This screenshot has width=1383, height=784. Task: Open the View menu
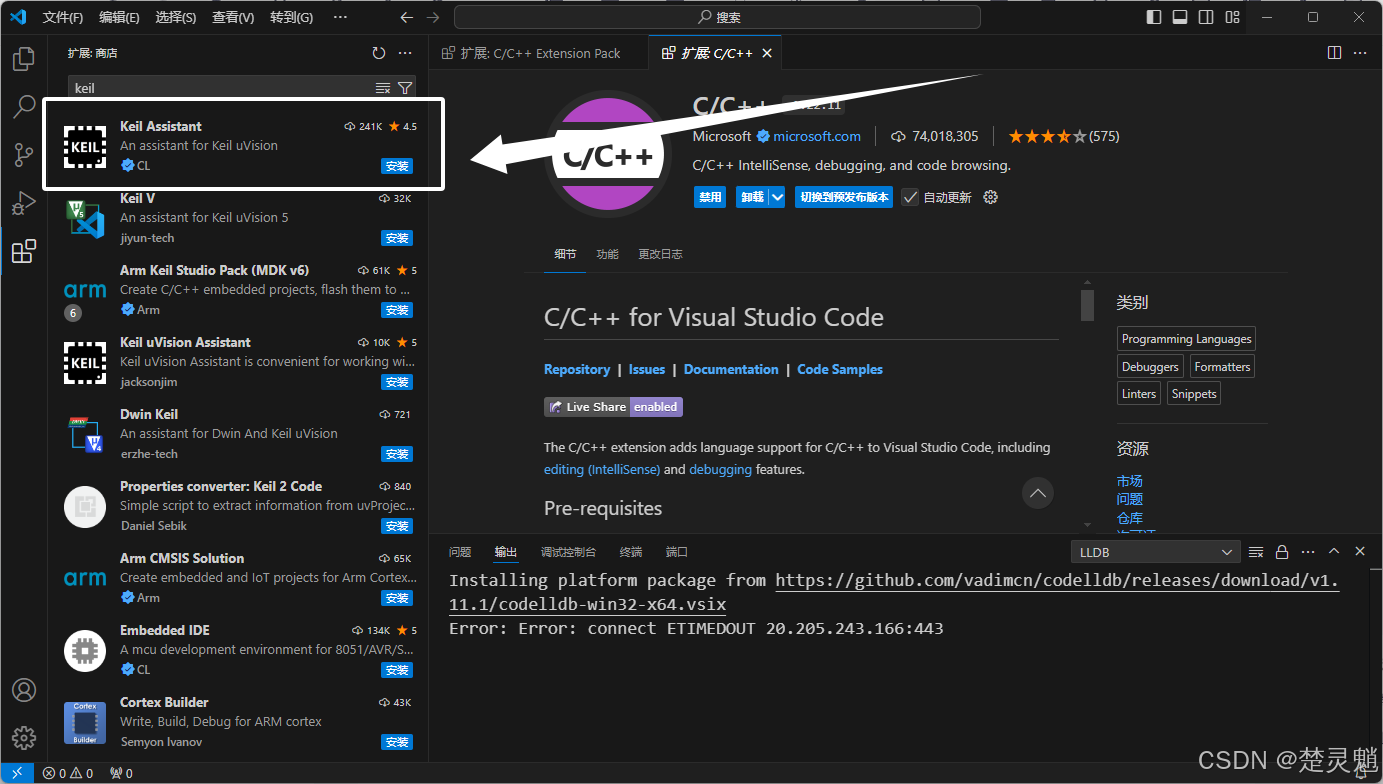click(233, 17)
